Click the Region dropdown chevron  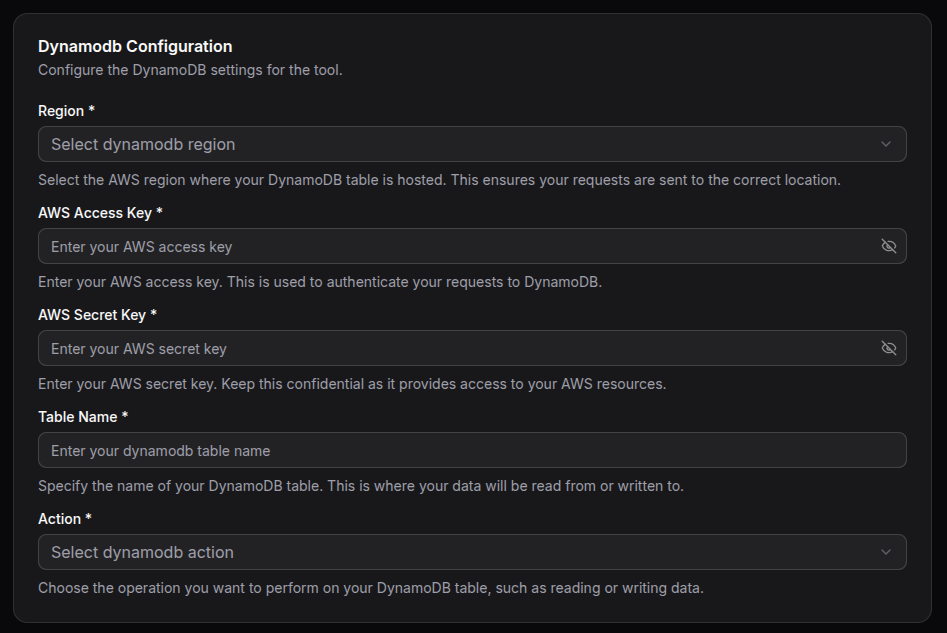[x=885, y=143]
